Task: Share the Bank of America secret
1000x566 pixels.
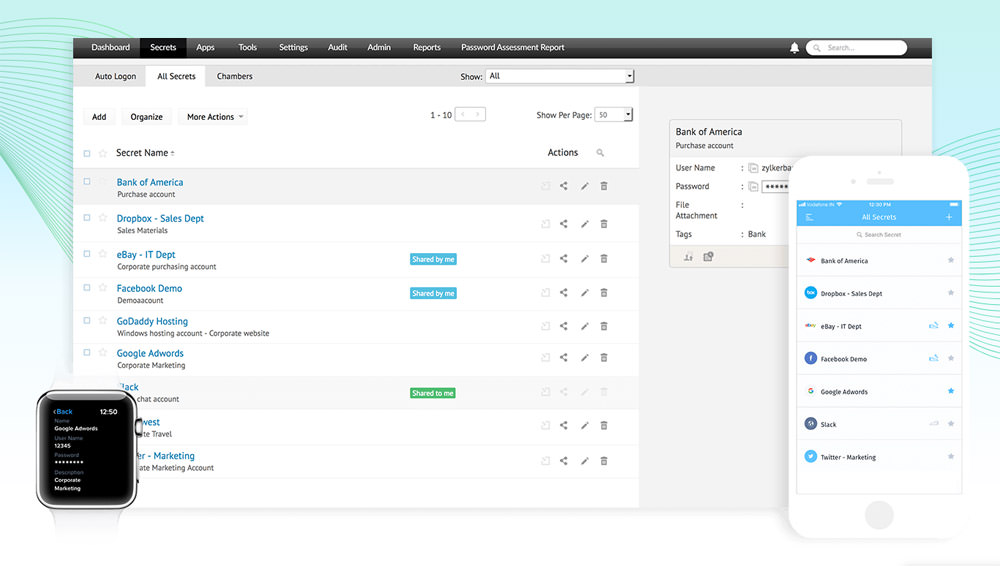Action: [564, 186]
